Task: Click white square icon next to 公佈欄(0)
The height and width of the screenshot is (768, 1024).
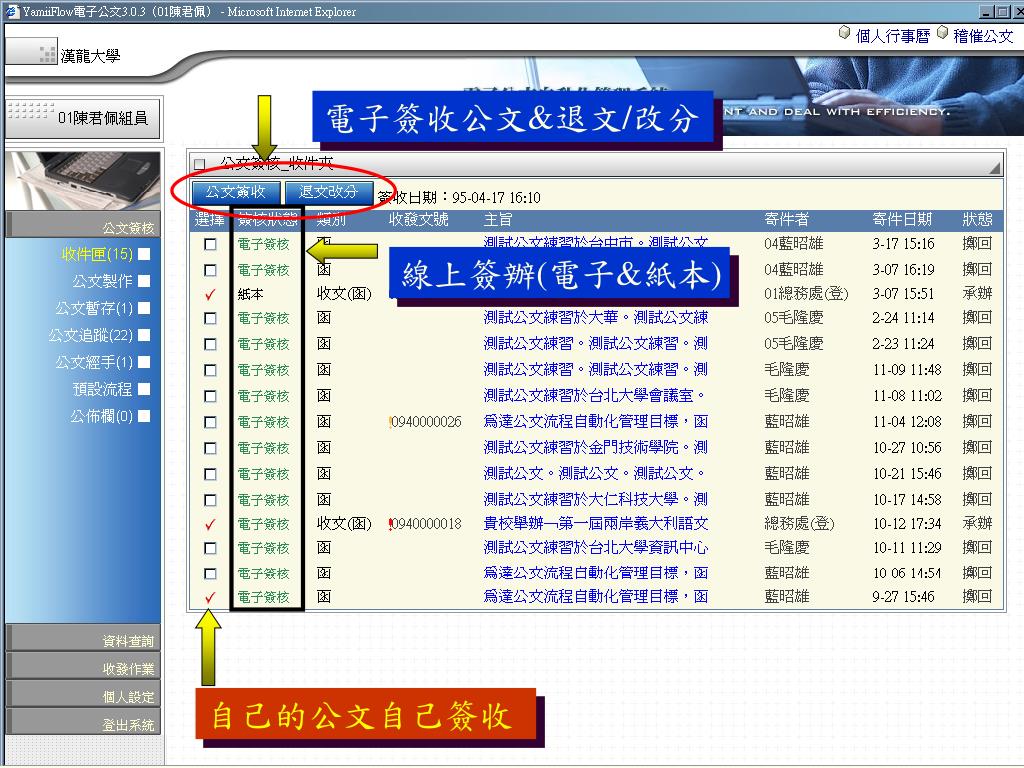Action: pyautogui.click(x=144, y=416)
